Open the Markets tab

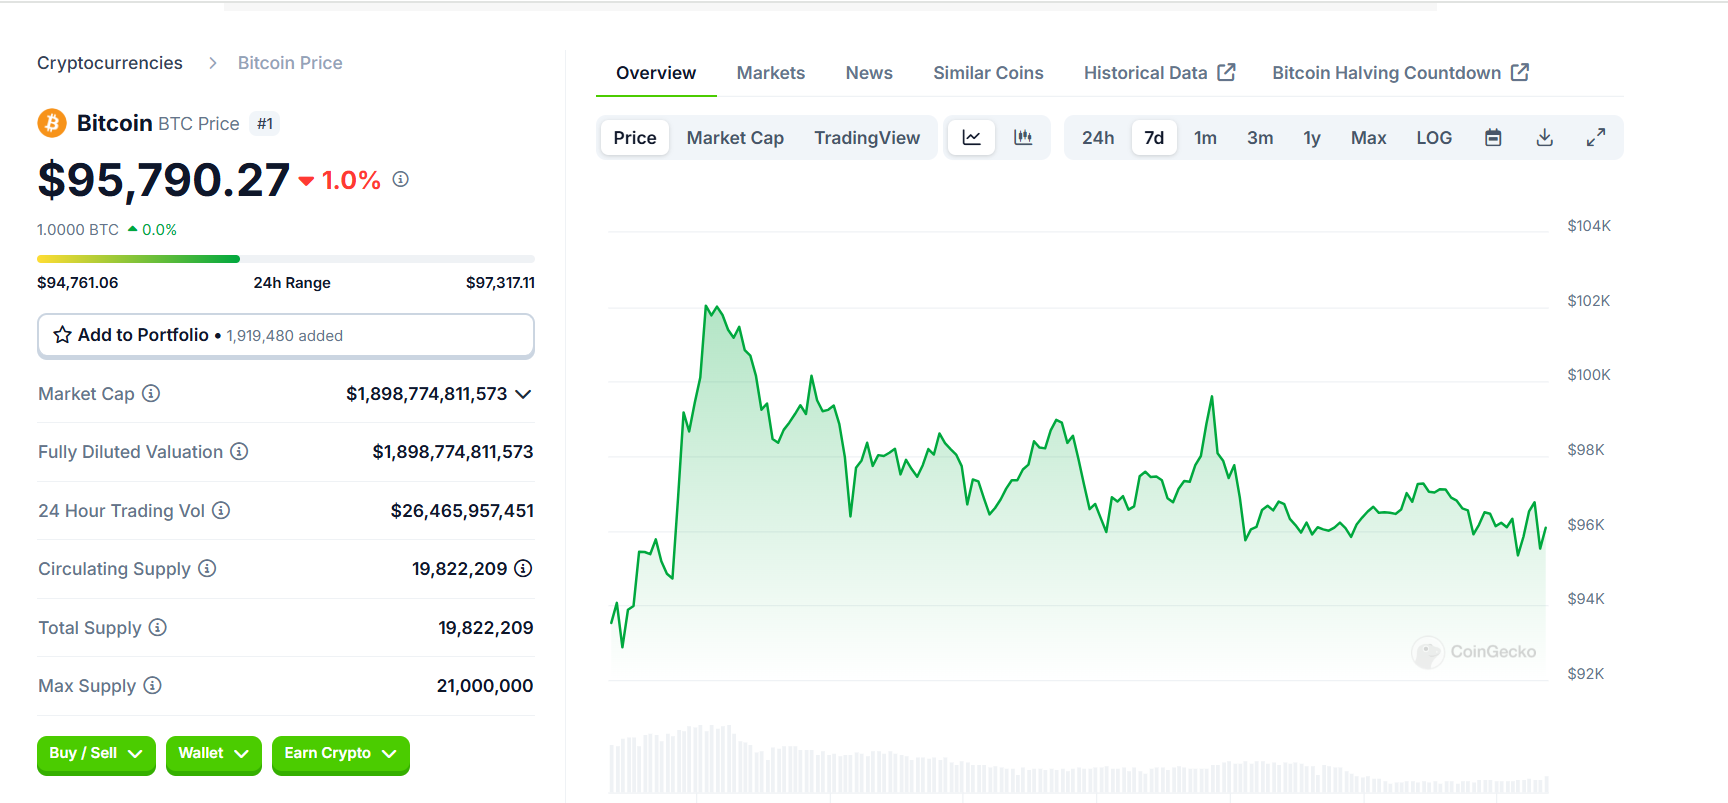click(x=770, y=73)
